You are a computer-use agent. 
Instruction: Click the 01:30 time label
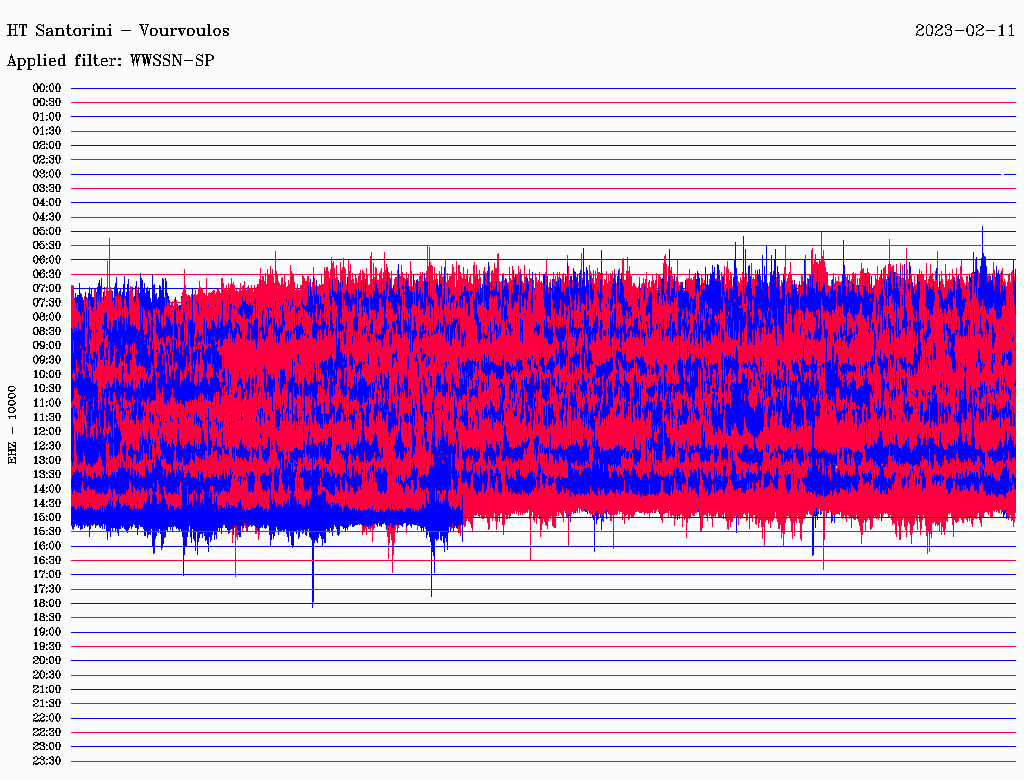click(x=47, y=131)
